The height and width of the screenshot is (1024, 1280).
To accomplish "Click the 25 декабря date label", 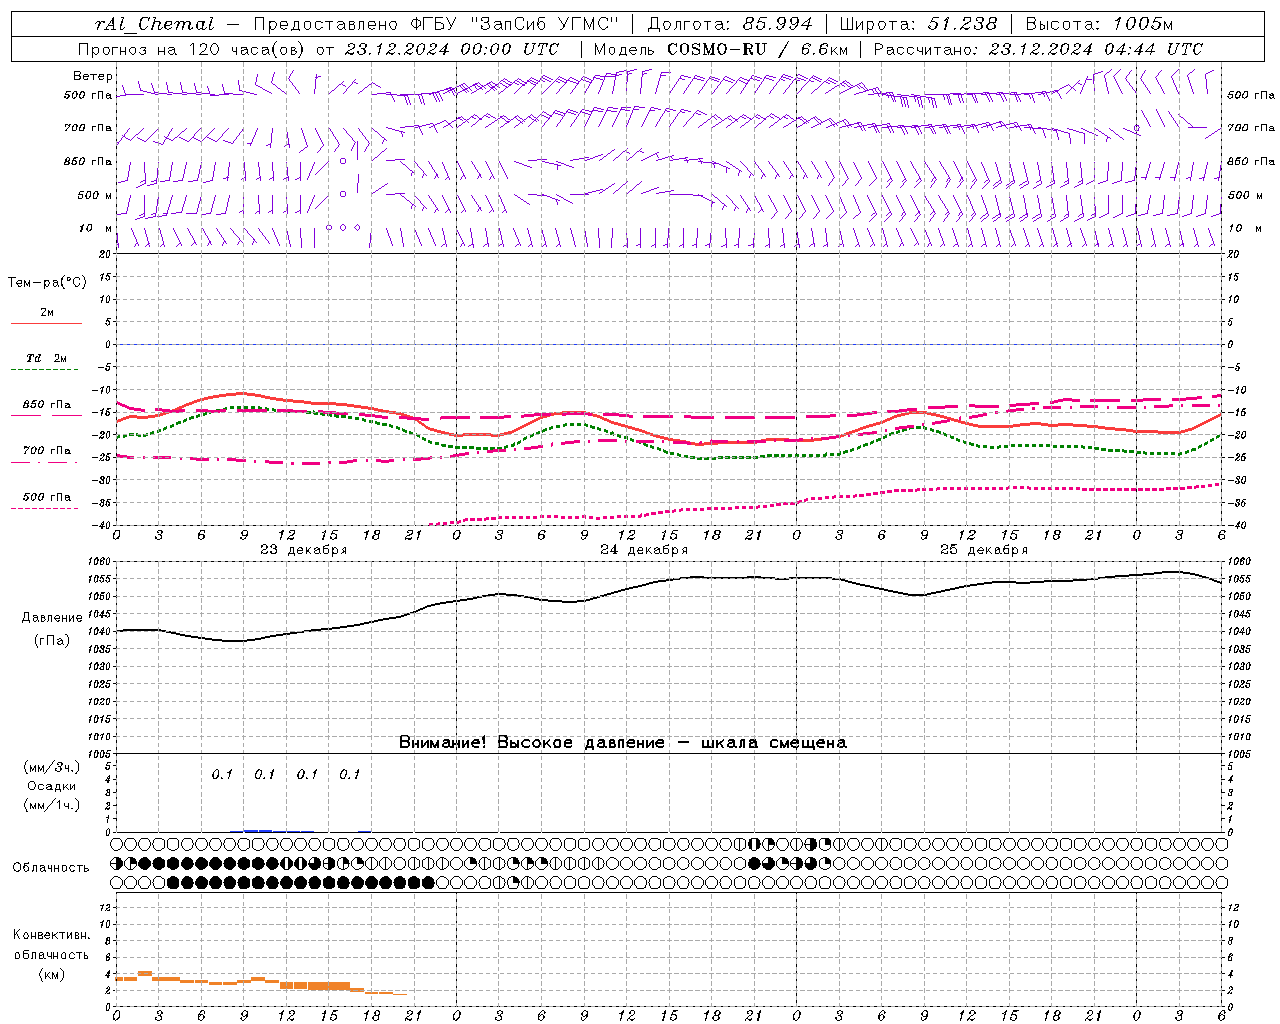I will (984, 550).
